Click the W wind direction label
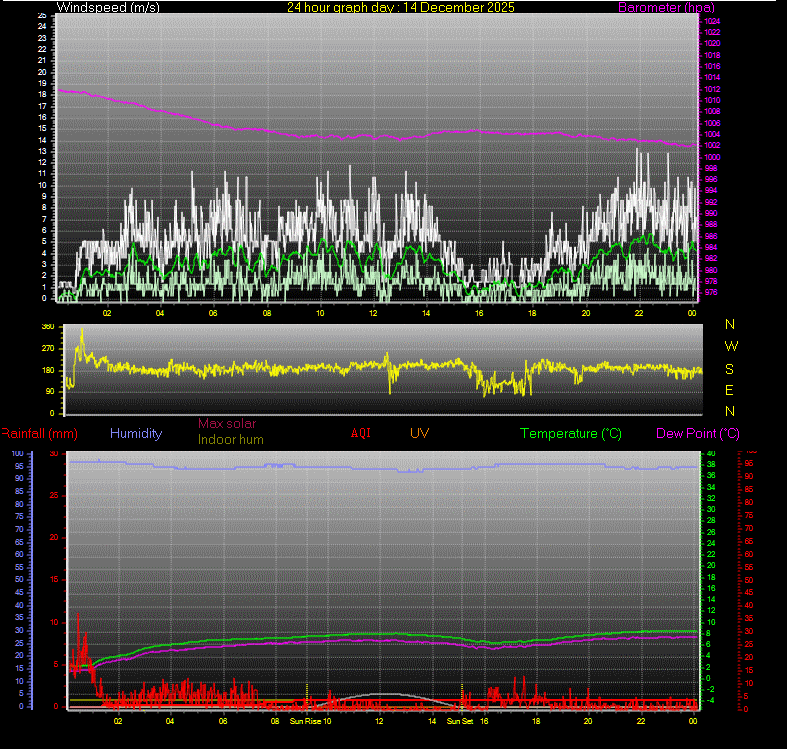Viewport: 787px width, 749px height. [731, 346]
